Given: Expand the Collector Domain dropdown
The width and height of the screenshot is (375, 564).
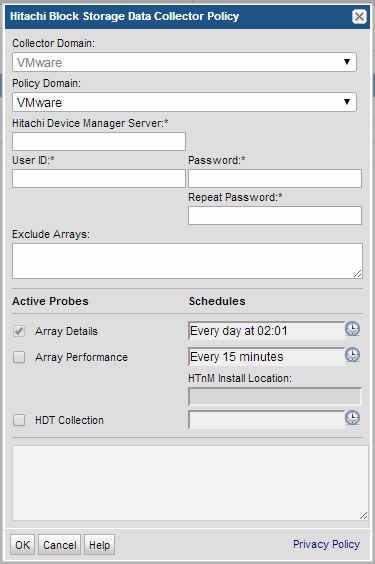Looking at the screenshot, I should (x=184, y=62).
